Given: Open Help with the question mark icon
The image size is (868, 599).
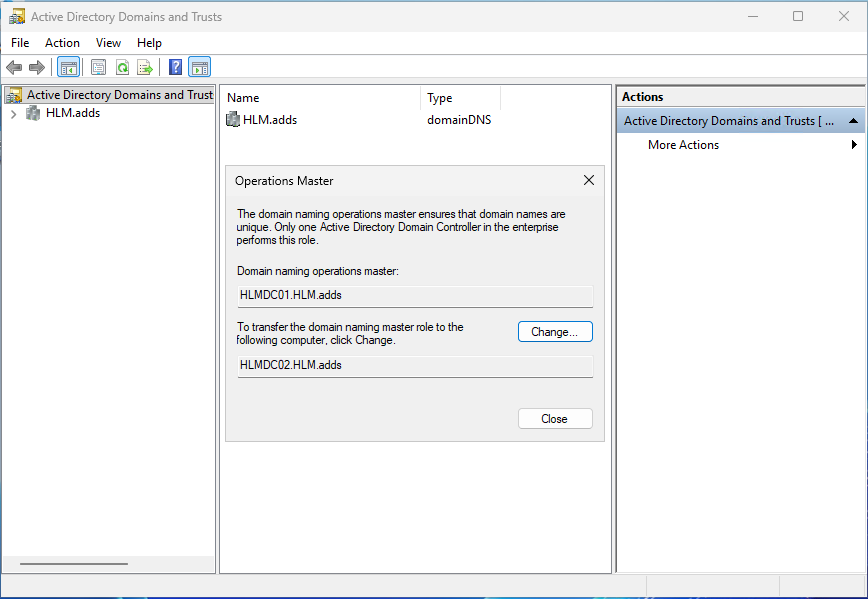Looking at the screenshot, I should [x=175, y=68].
